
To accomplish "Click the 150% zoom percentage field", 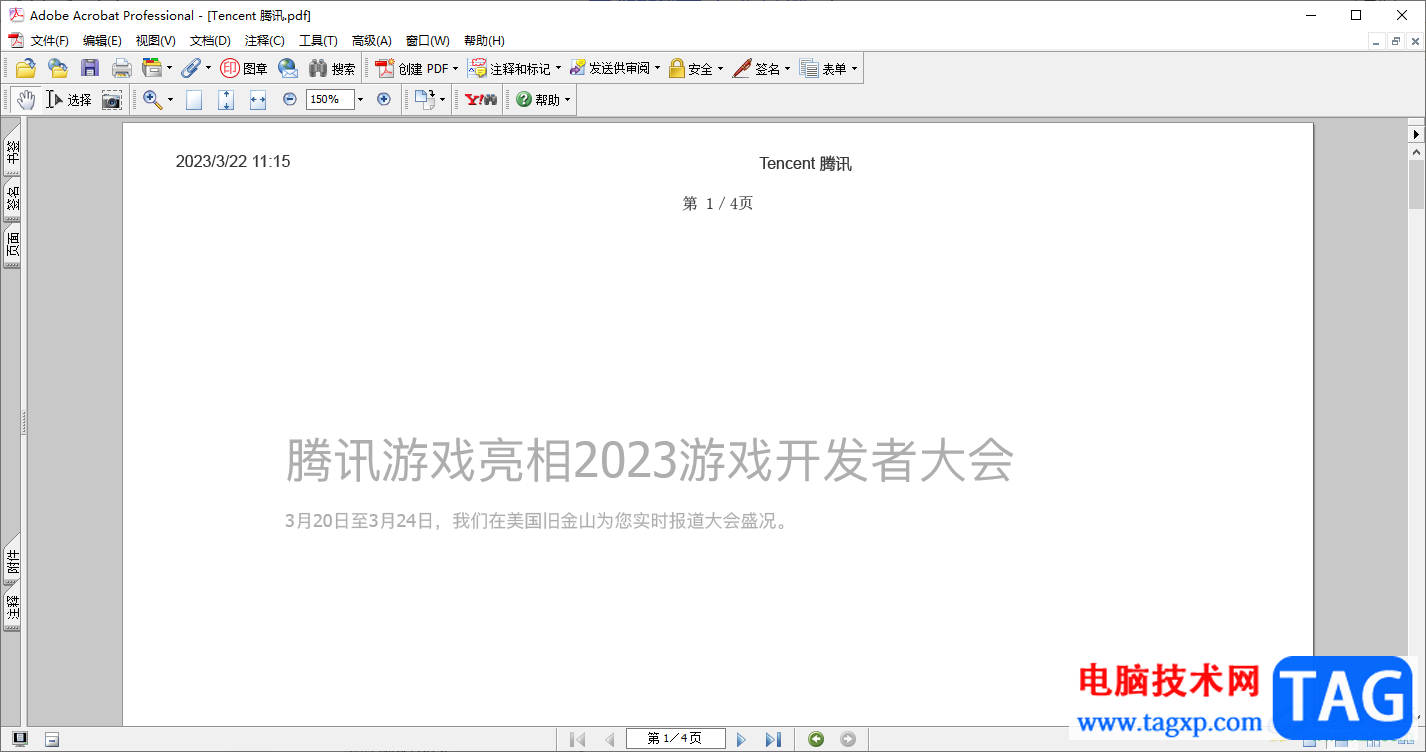I will tap(329, 99).
